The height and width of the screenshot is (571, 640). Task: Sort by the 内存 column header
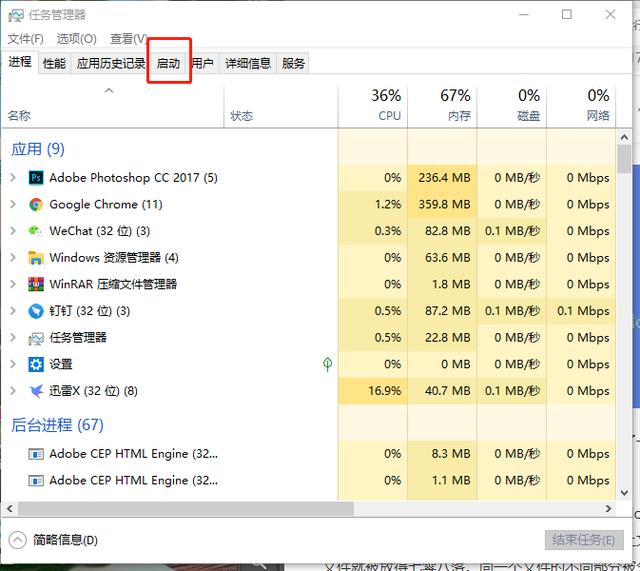coord(442,107)
